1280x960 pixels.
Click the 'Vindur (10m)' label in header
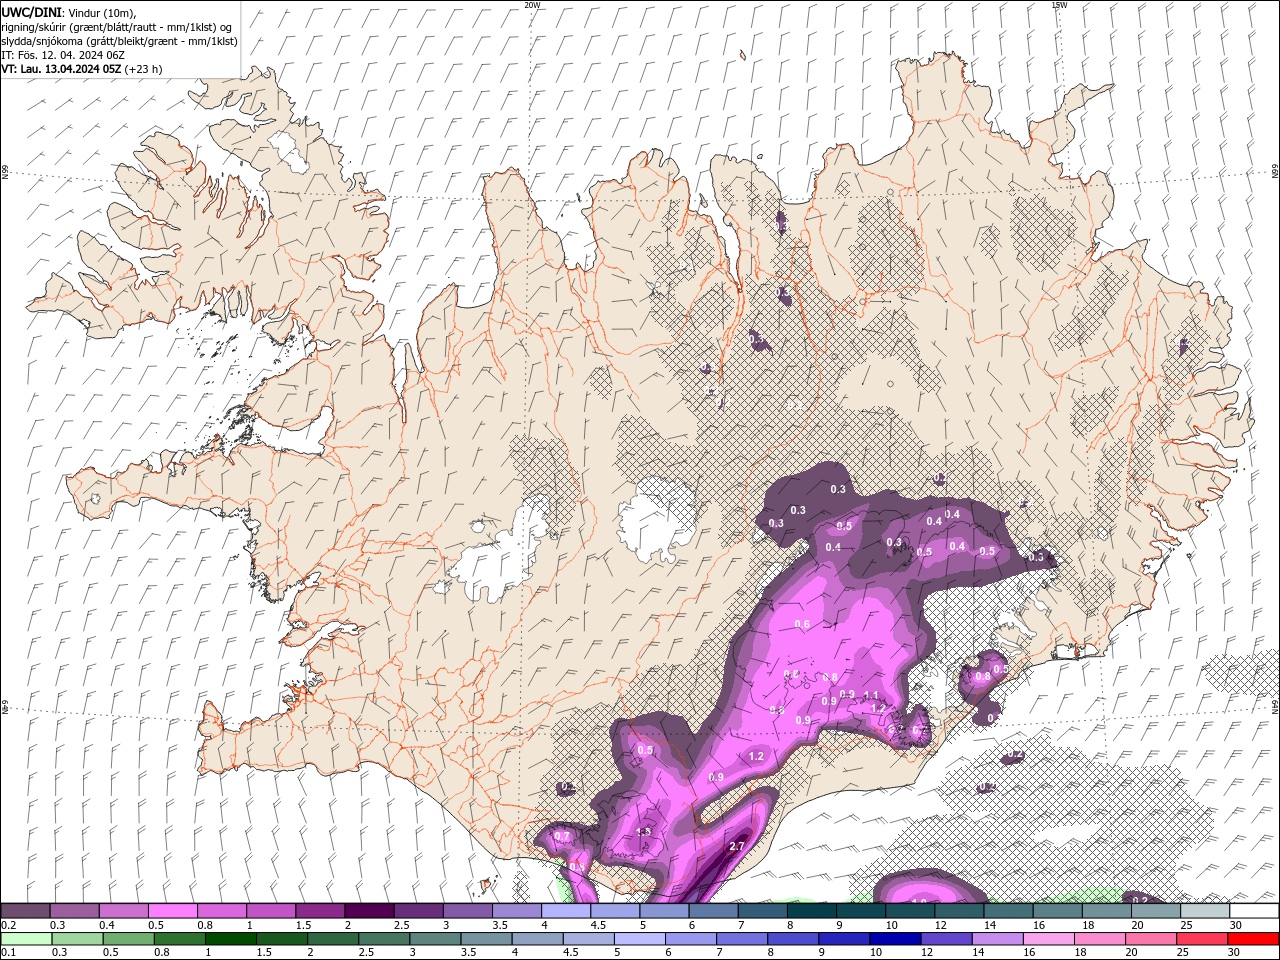pyautogui.click(x=101, y=12)
